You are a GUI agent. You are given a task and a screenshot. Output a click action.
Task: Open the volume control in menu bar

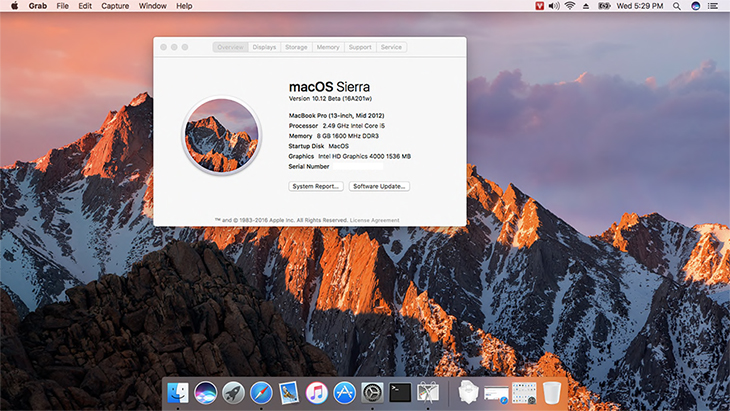[x=554, y=6]
